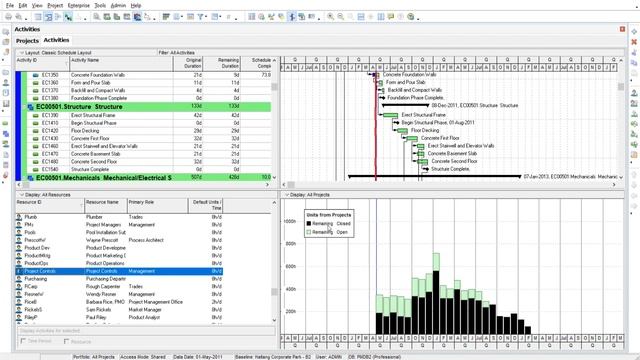The width and height of the screenshot is (640, 360).
Task: Click the Add icon atop right sidebar
Action: [x=634, y=32]
